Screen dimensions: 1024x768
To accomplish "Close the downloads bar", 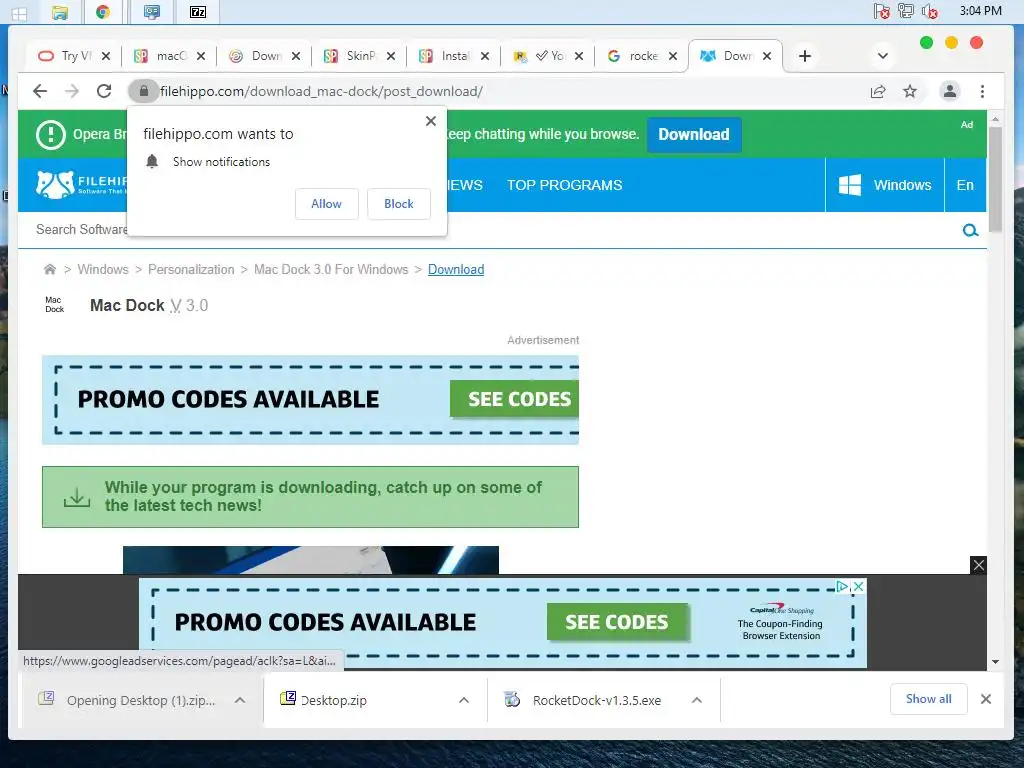I will tap(986, 699).
